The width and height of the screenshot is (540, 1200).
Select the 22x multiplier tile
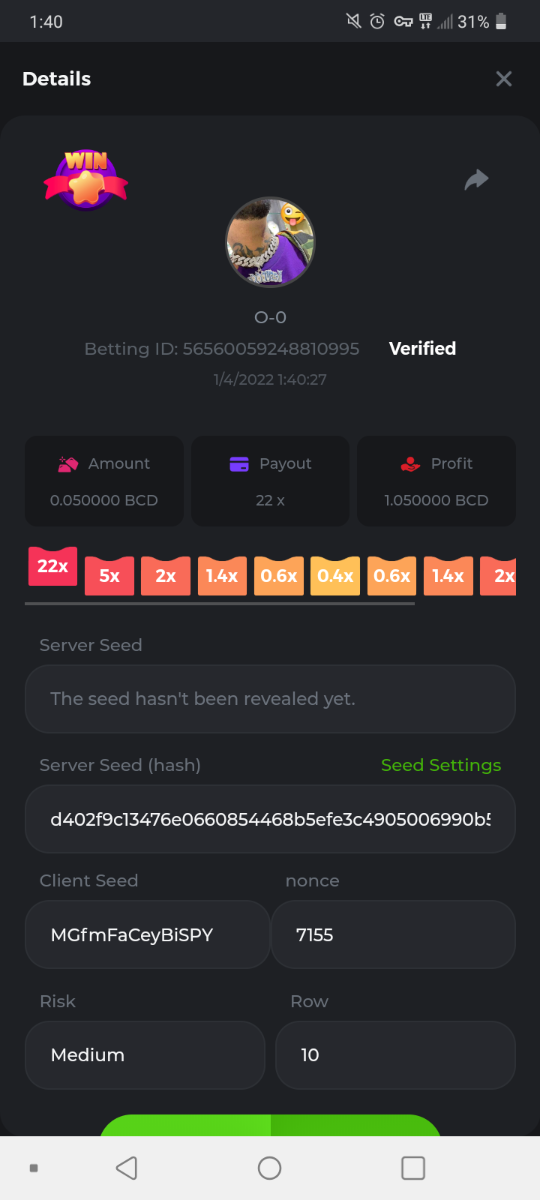pyautogui.click(x=53, y=566)
